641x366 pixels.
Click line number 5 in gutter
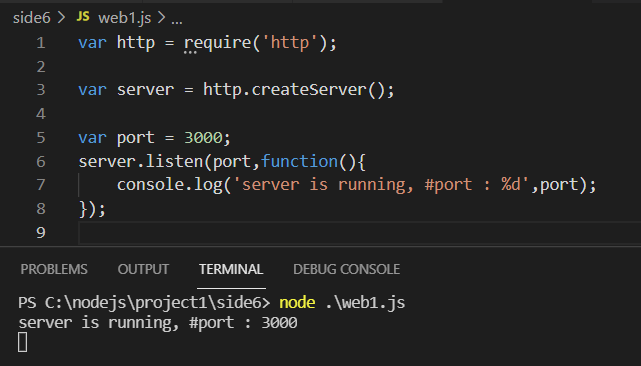click(40, 137)
